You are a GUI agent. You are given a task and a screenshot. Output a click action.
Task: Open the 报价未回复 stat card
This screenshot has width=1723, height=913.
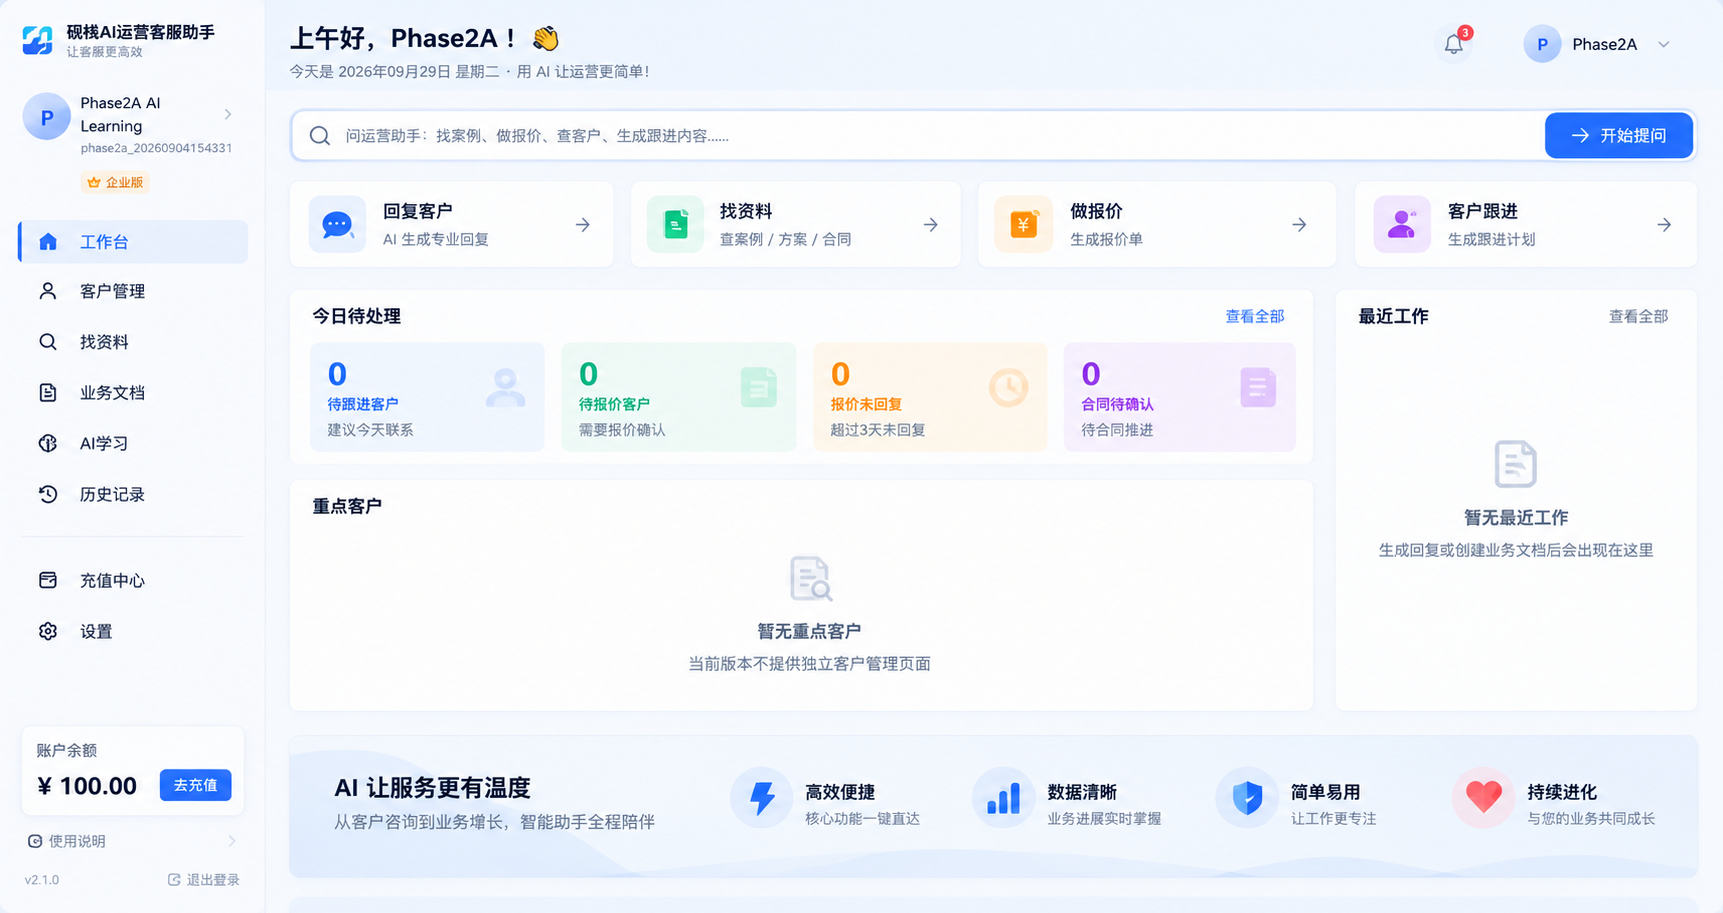click(x=930, y=397)
